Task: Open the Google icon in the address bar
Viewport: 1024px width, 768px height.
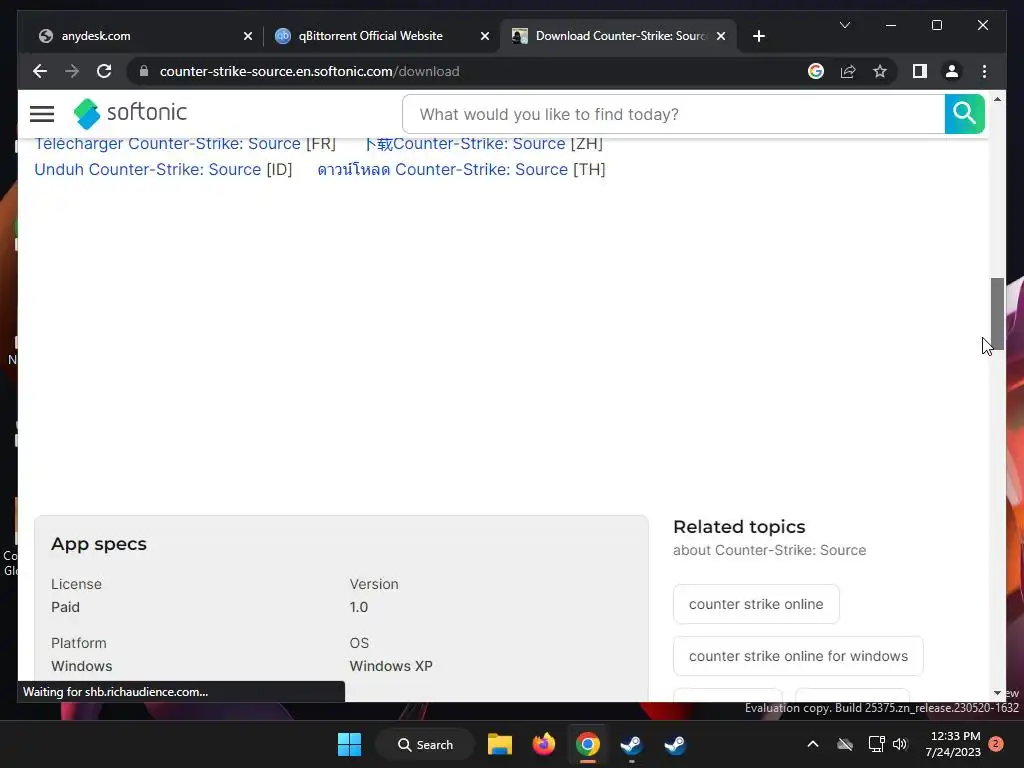Action: [x=816, y=71]
